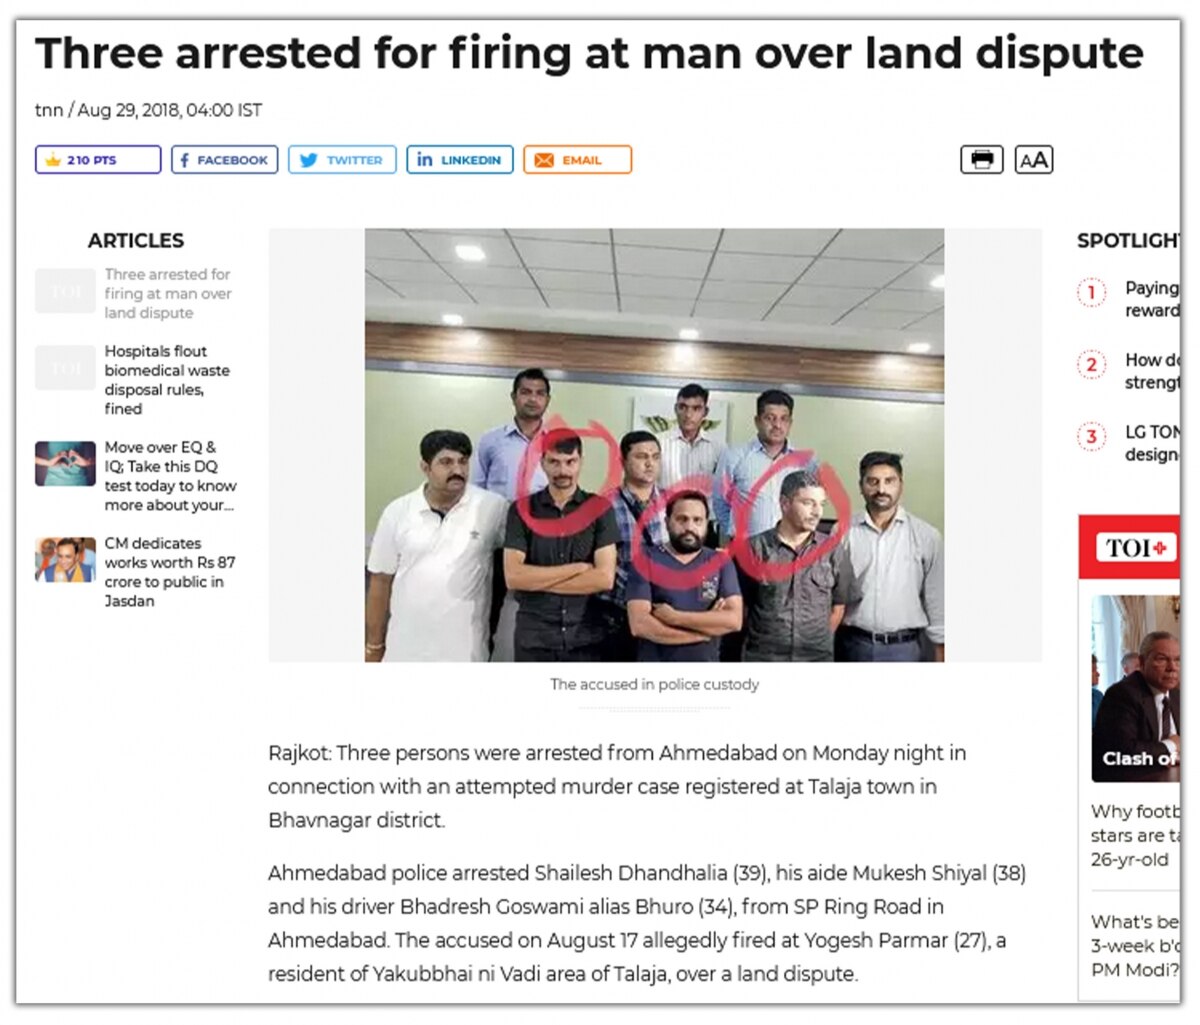Screen dimensions: 1200x1025
Task: Open the Hospitals flout biomedical waste article
Action: [x=167, y=380]
